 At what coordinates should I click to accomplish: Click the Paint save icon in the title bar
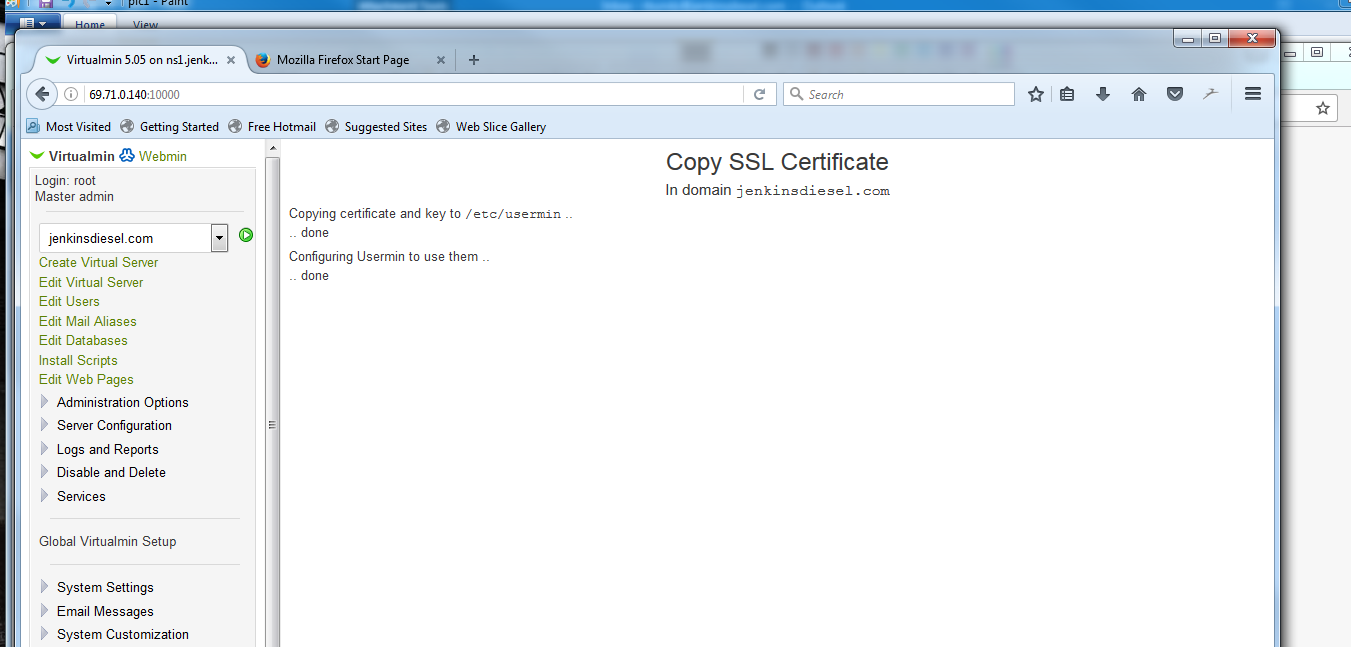pos(46,4)
